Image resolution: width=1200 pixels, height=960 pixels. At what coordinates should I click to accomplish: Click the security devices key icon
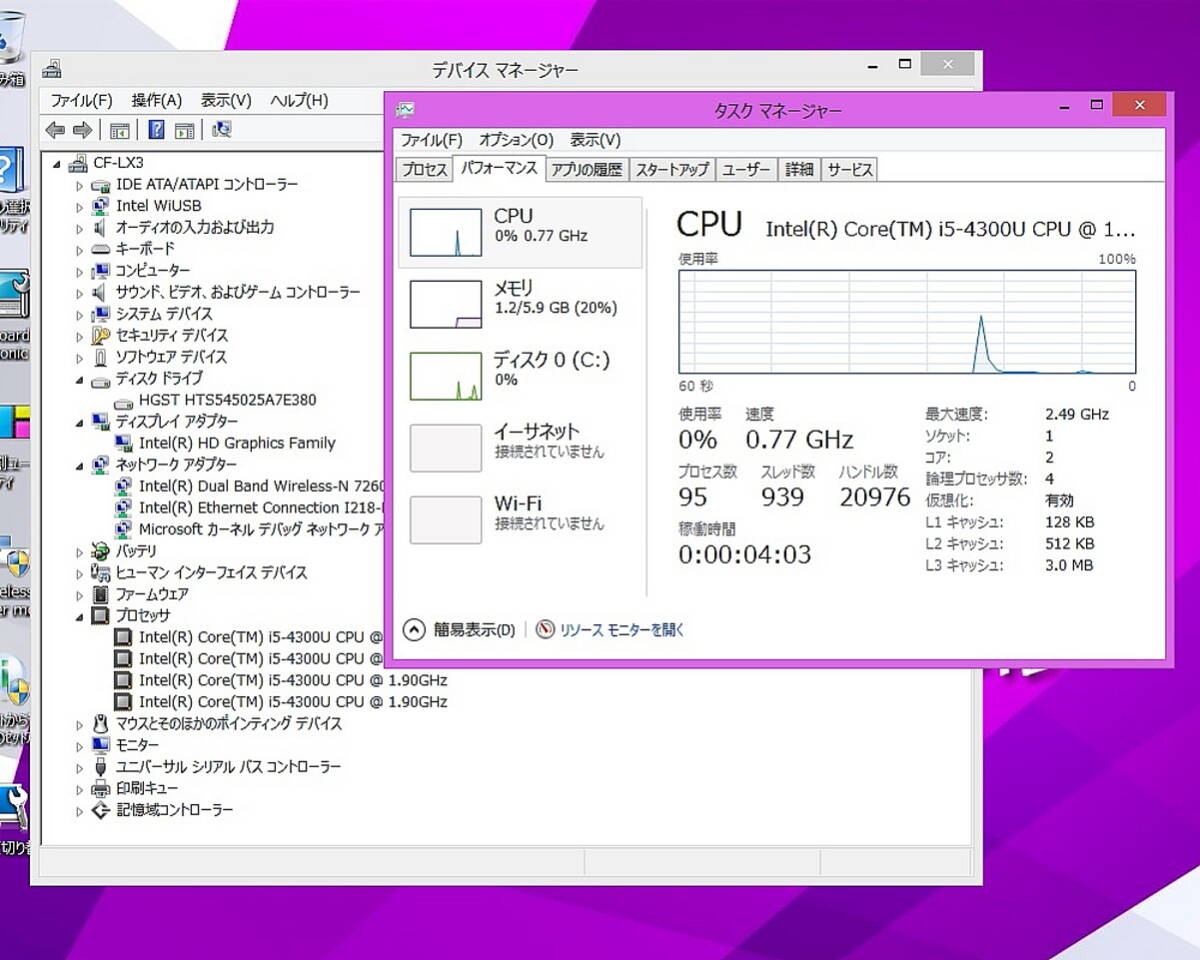click(x=100, y=335)
